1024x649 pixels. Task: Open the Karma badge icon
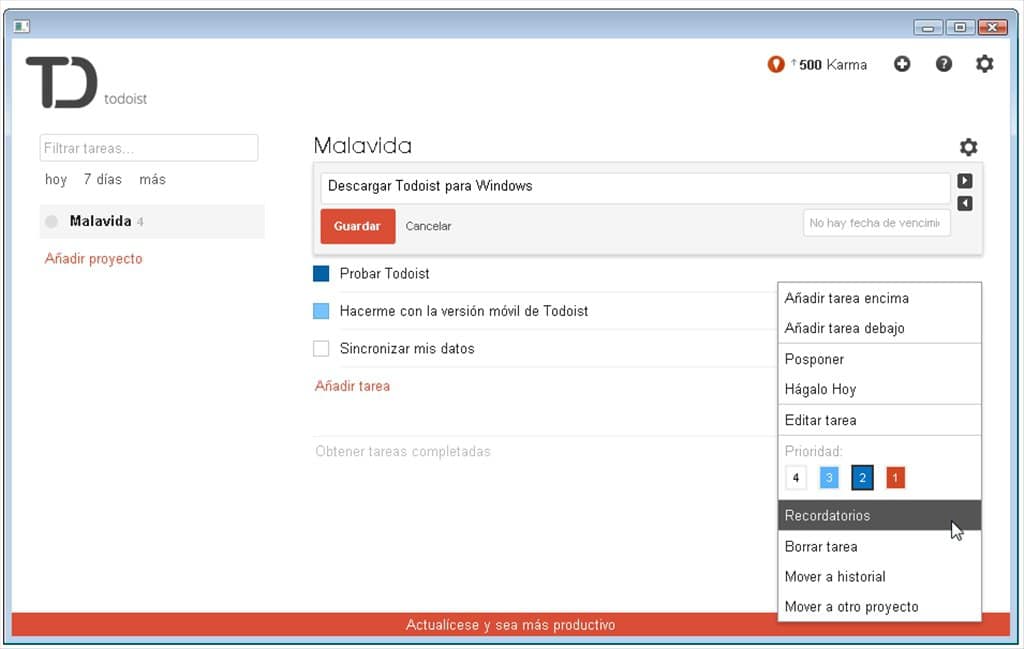pos(776,65)
